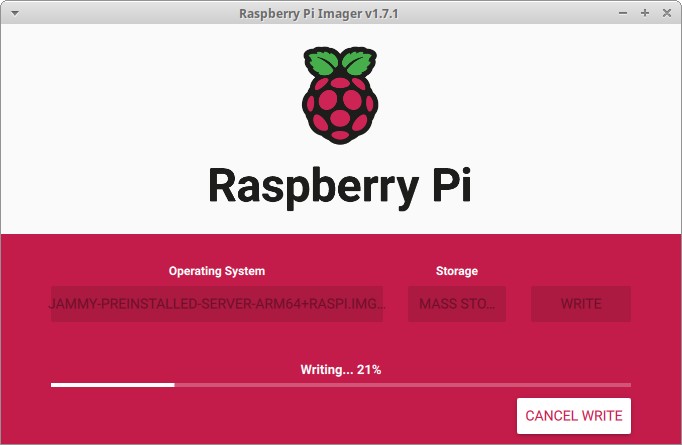Maximize the Imager window
682x445 pixels.
pyautogui.click(x=645, y=13)
